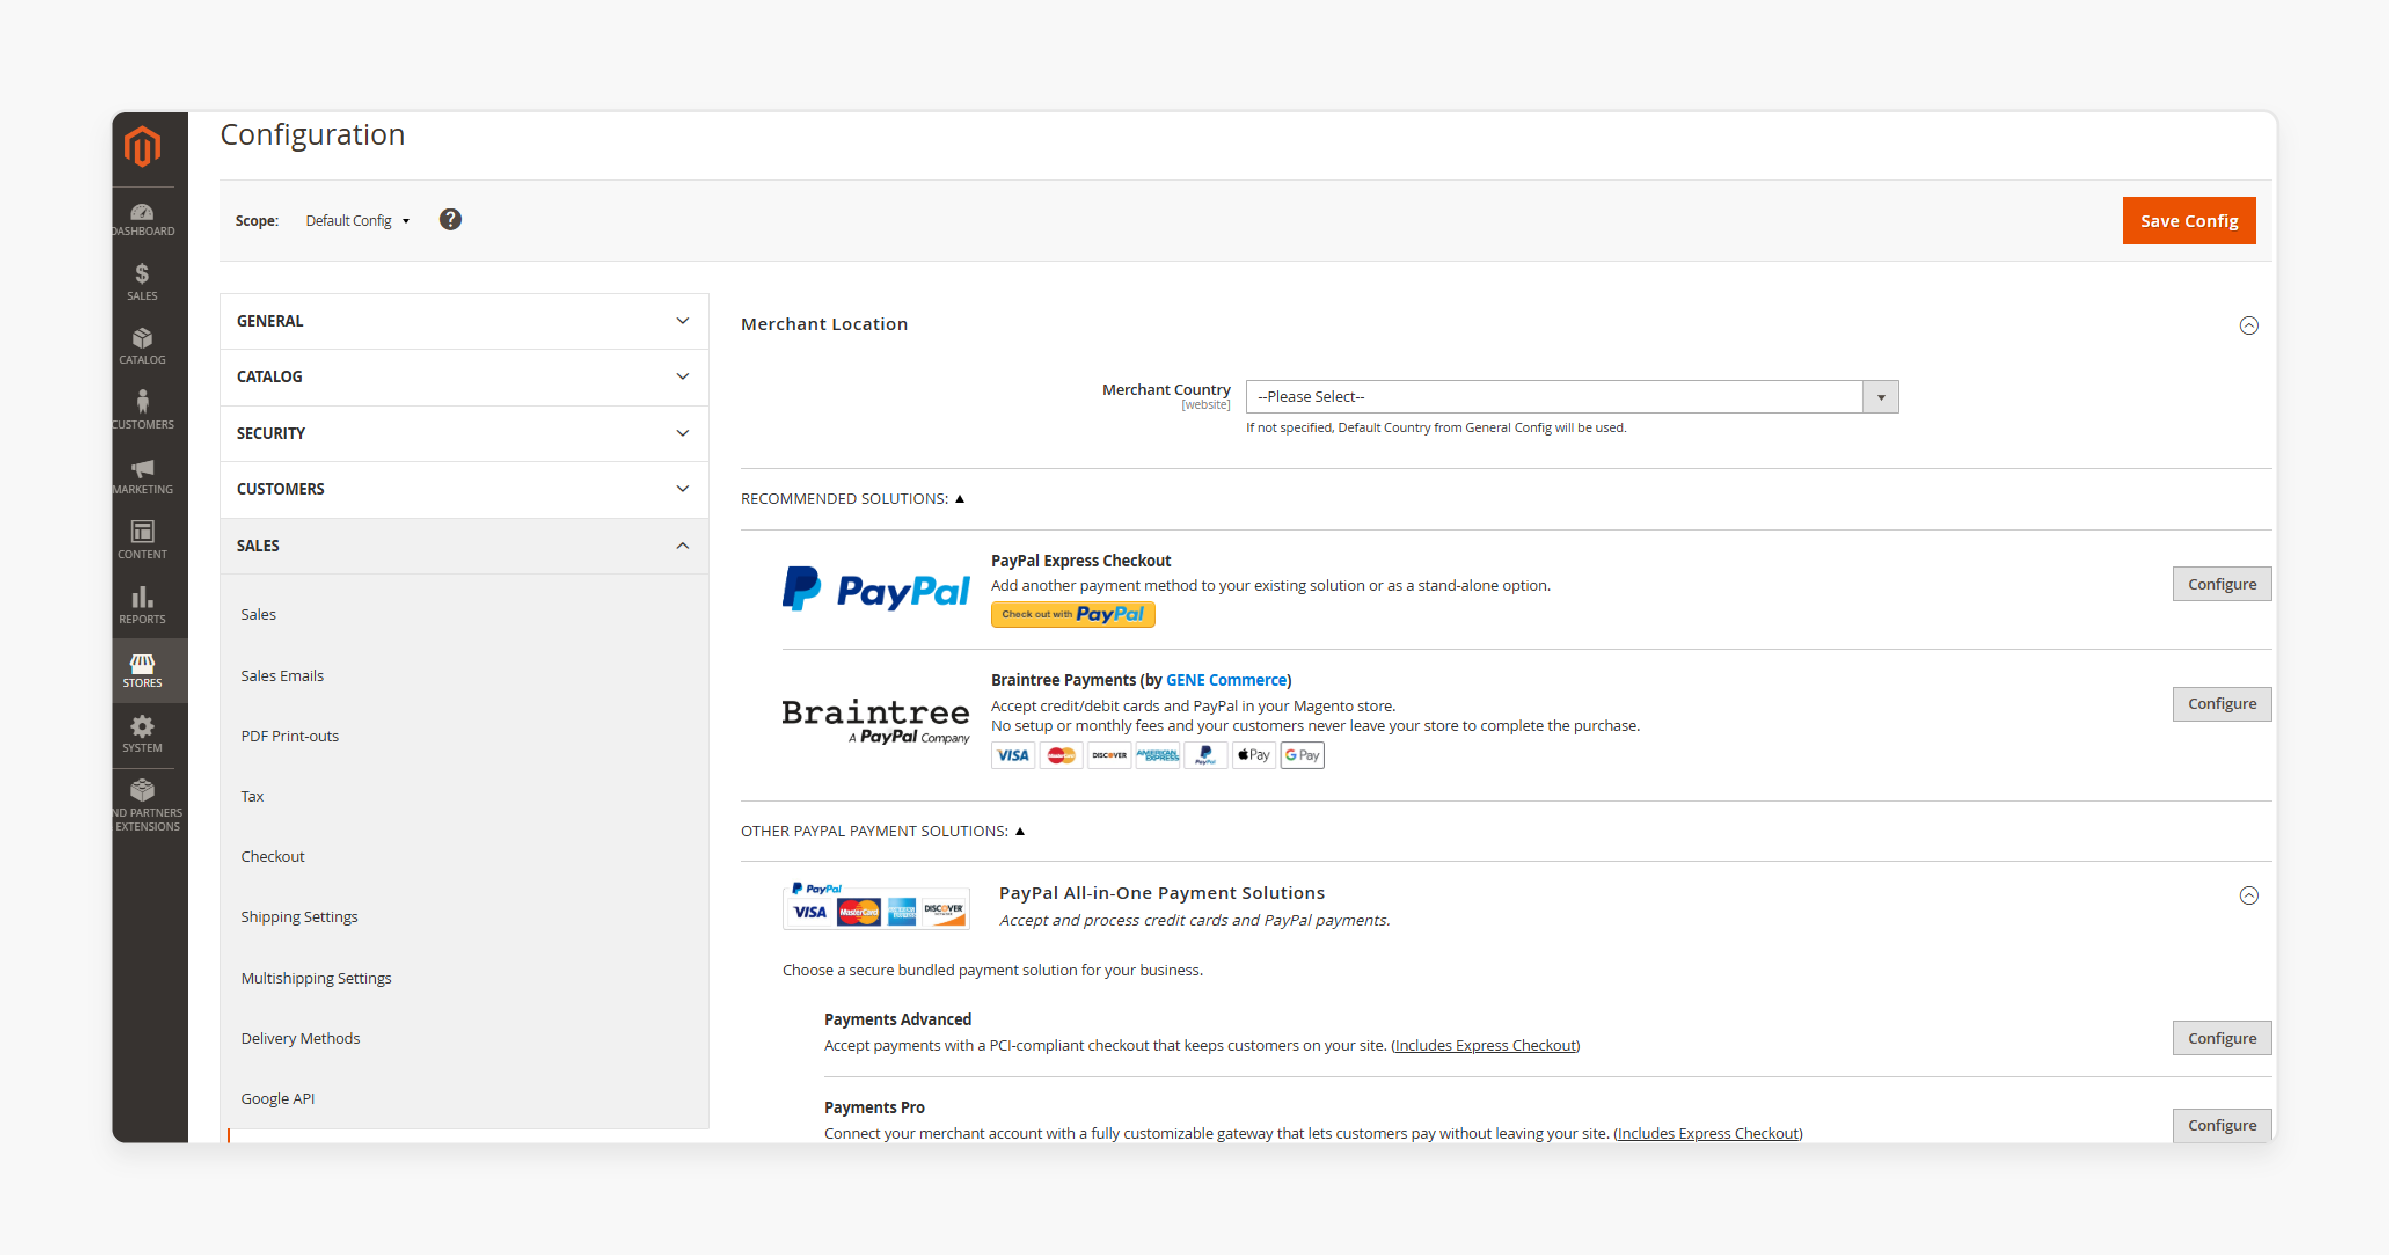Open the GENE Commerce link

tap(1226, 680)
